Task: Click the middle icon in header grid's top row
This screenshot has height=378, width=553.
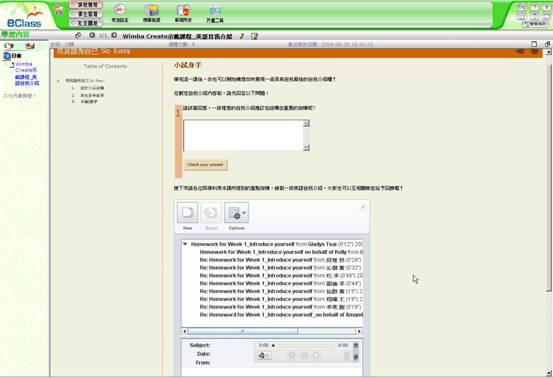Action: (x=535, y=7)
